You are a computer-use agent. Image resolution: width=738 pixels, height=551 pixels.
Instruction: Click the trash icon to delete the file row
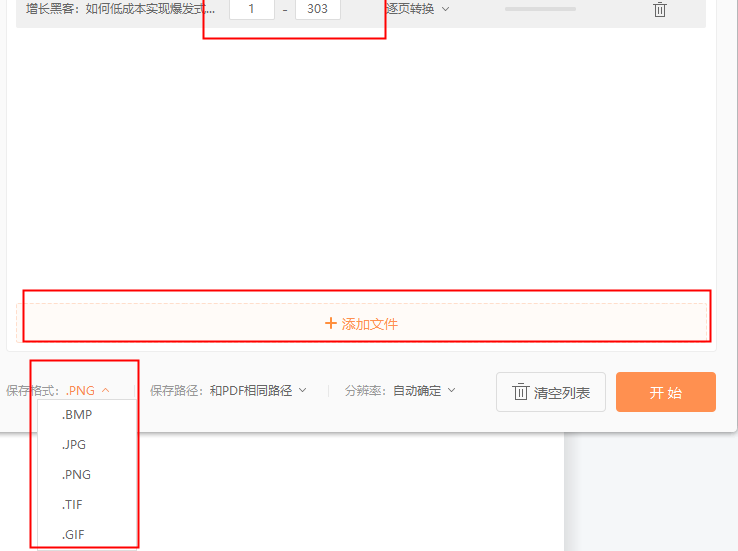pos(660,9)
